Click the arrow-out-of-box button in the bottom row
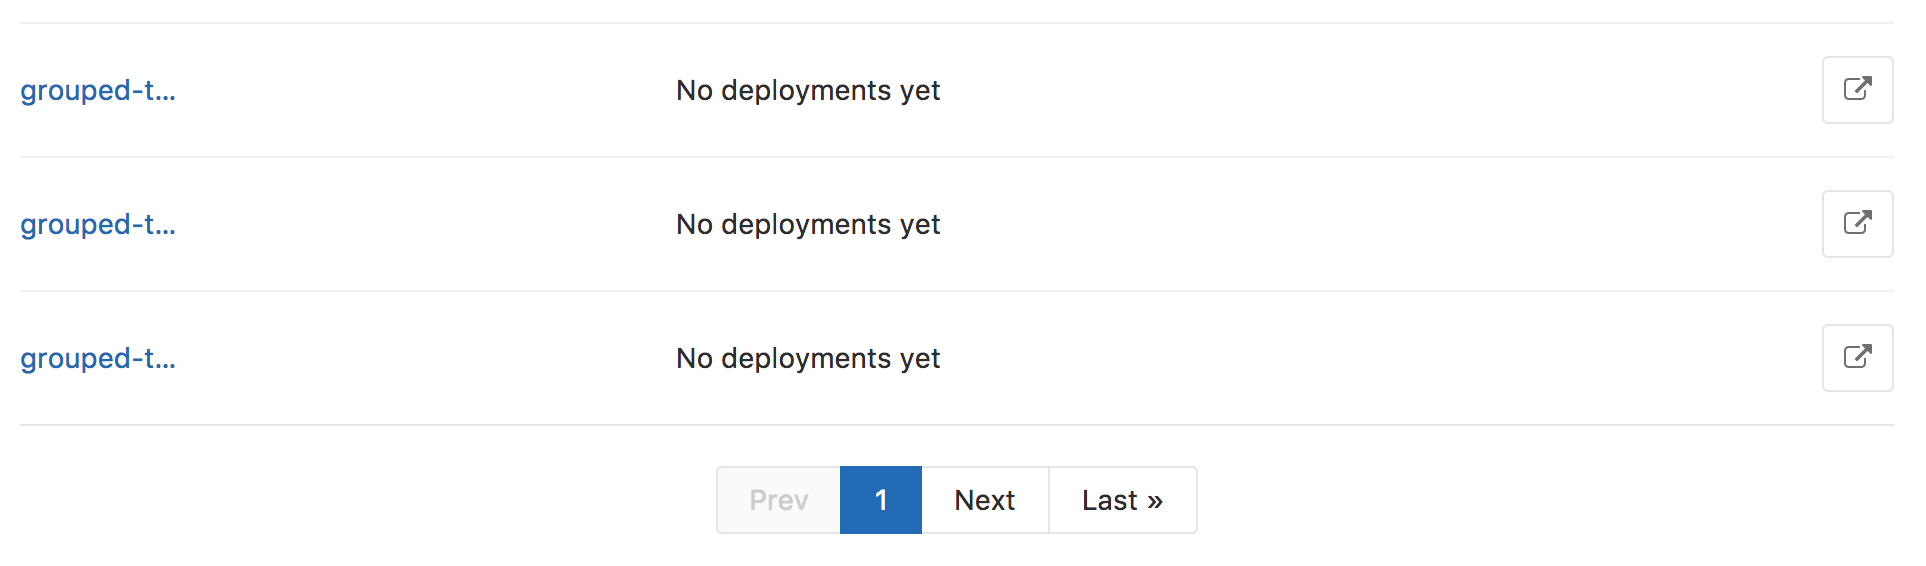This screenshot has height=566, width=1926. pos(1857,358)
